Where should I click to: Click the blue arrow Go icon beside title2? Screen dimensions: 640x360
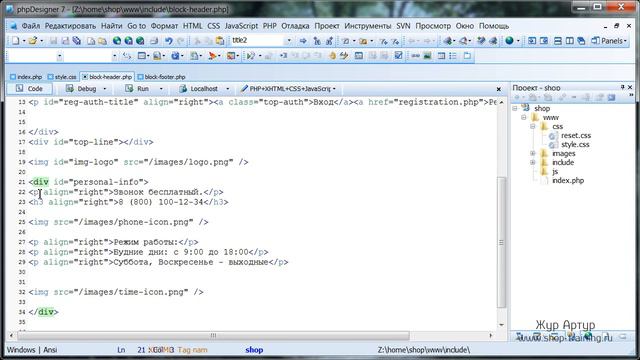(x=303, y=41)
